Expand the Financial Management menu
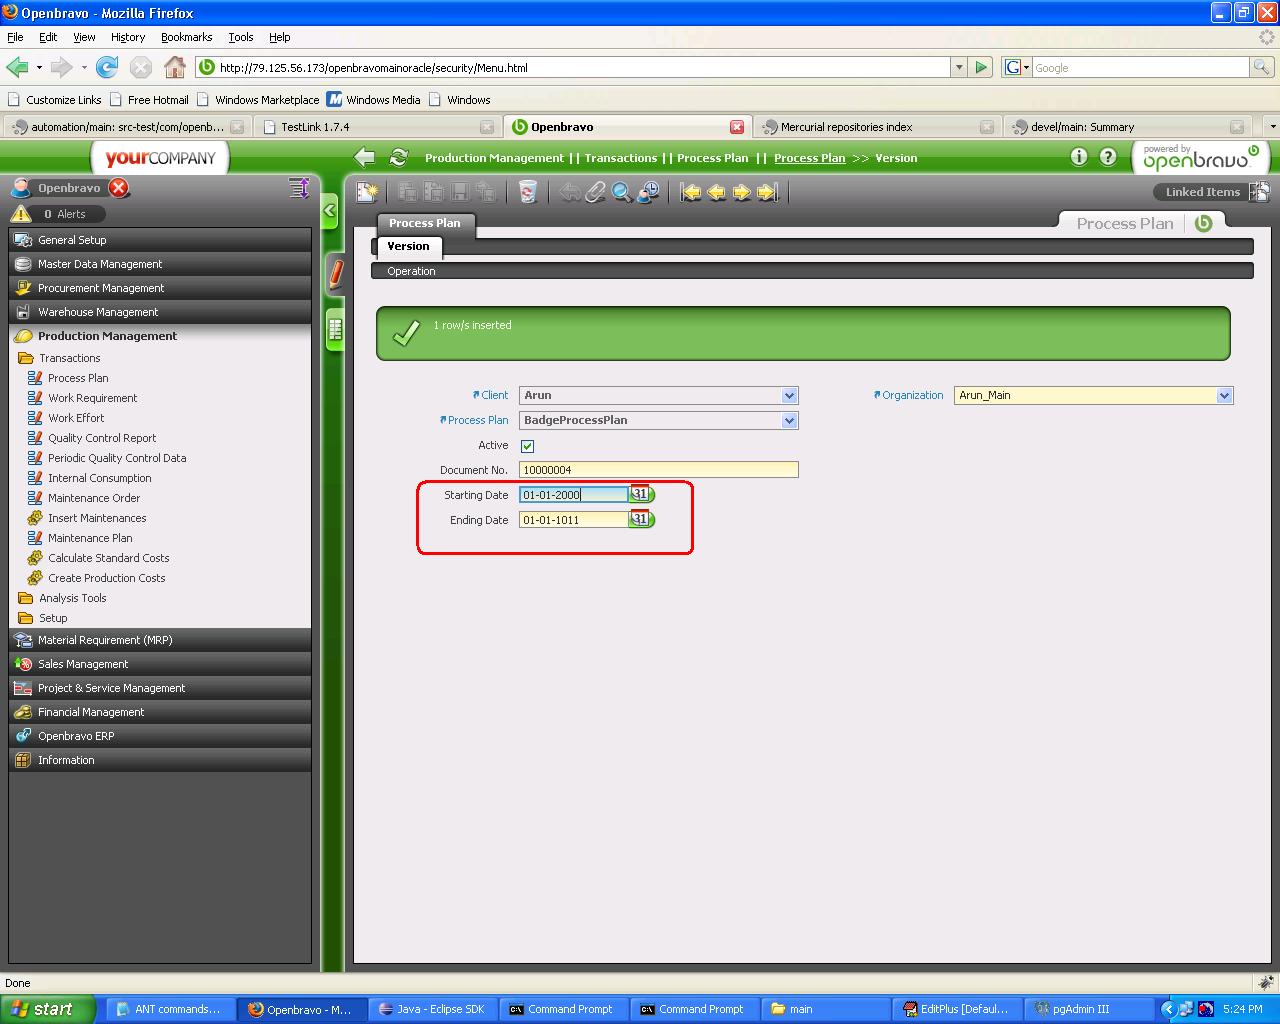 [x=160, y=712]
